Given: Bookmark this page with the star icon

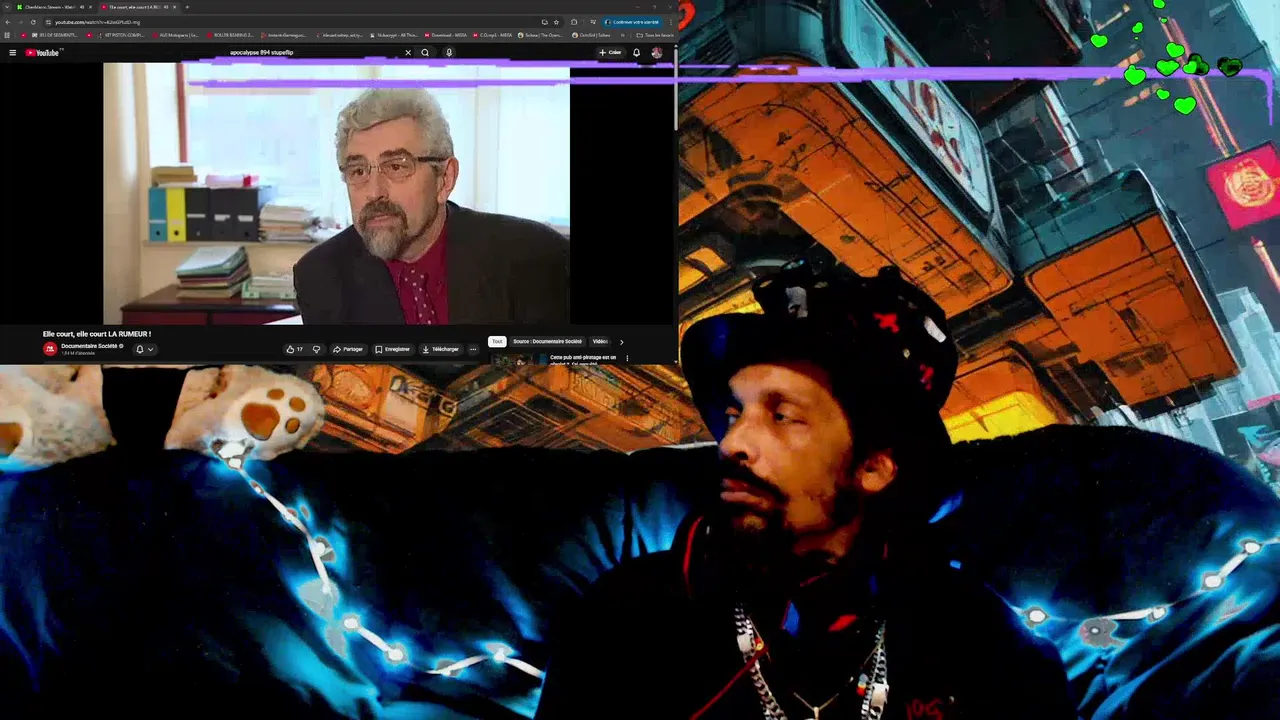Looking at the screenshot, I should pos(557,22).
